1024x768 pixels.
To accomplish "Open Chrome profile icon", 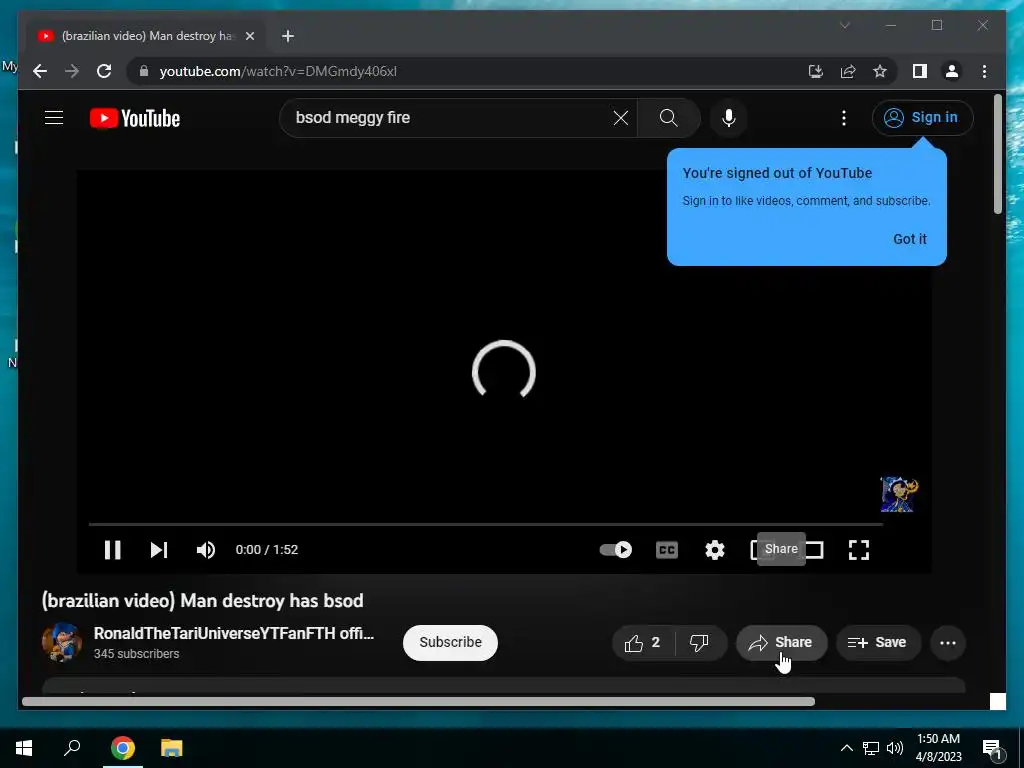I will [x=952, y=71].
